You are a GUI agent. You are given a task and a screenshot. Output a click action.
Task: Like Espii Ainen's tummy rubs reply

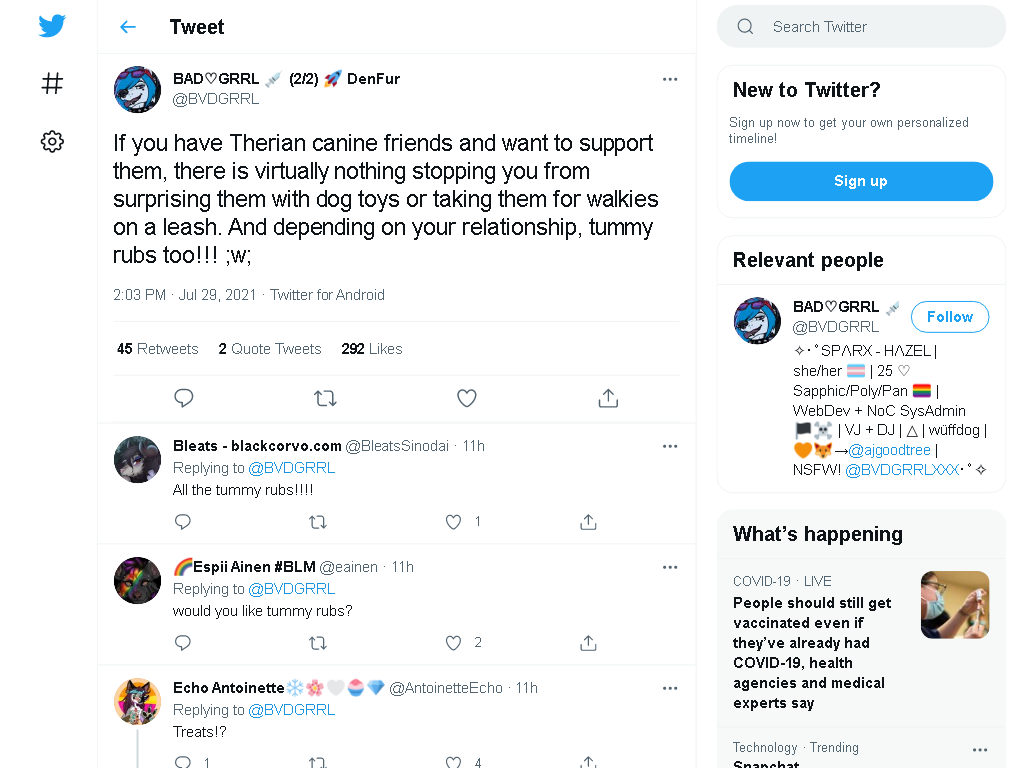pyautogui.click(x=453, y=643)
